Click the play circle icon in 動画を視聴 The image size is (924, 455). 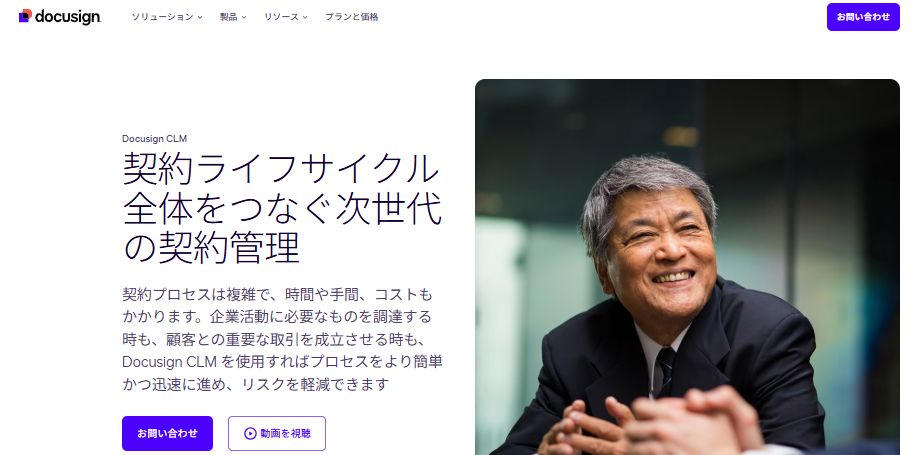tap(250, 434)
